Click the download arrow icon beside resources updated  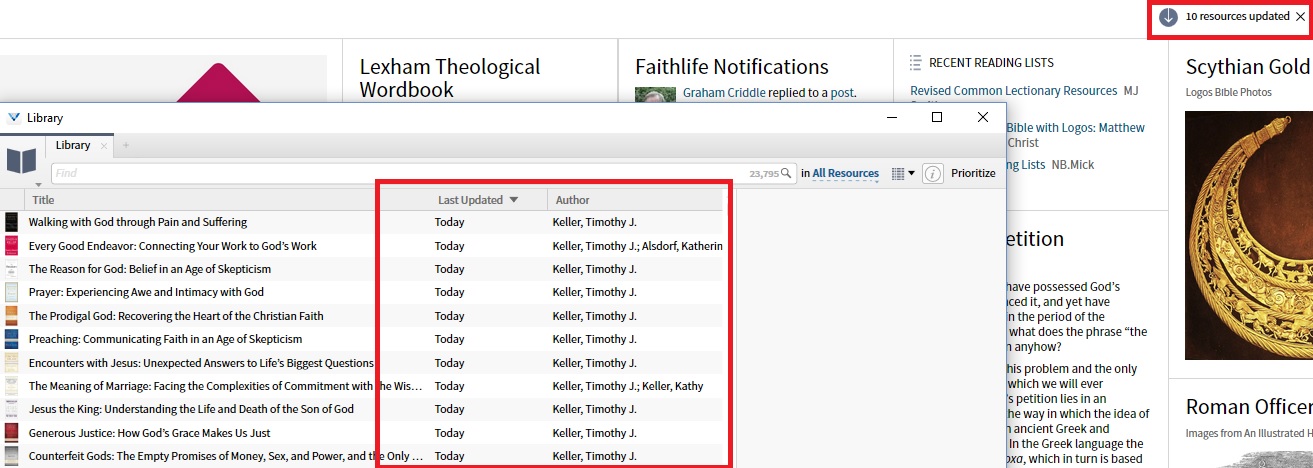coord(1168,17)
